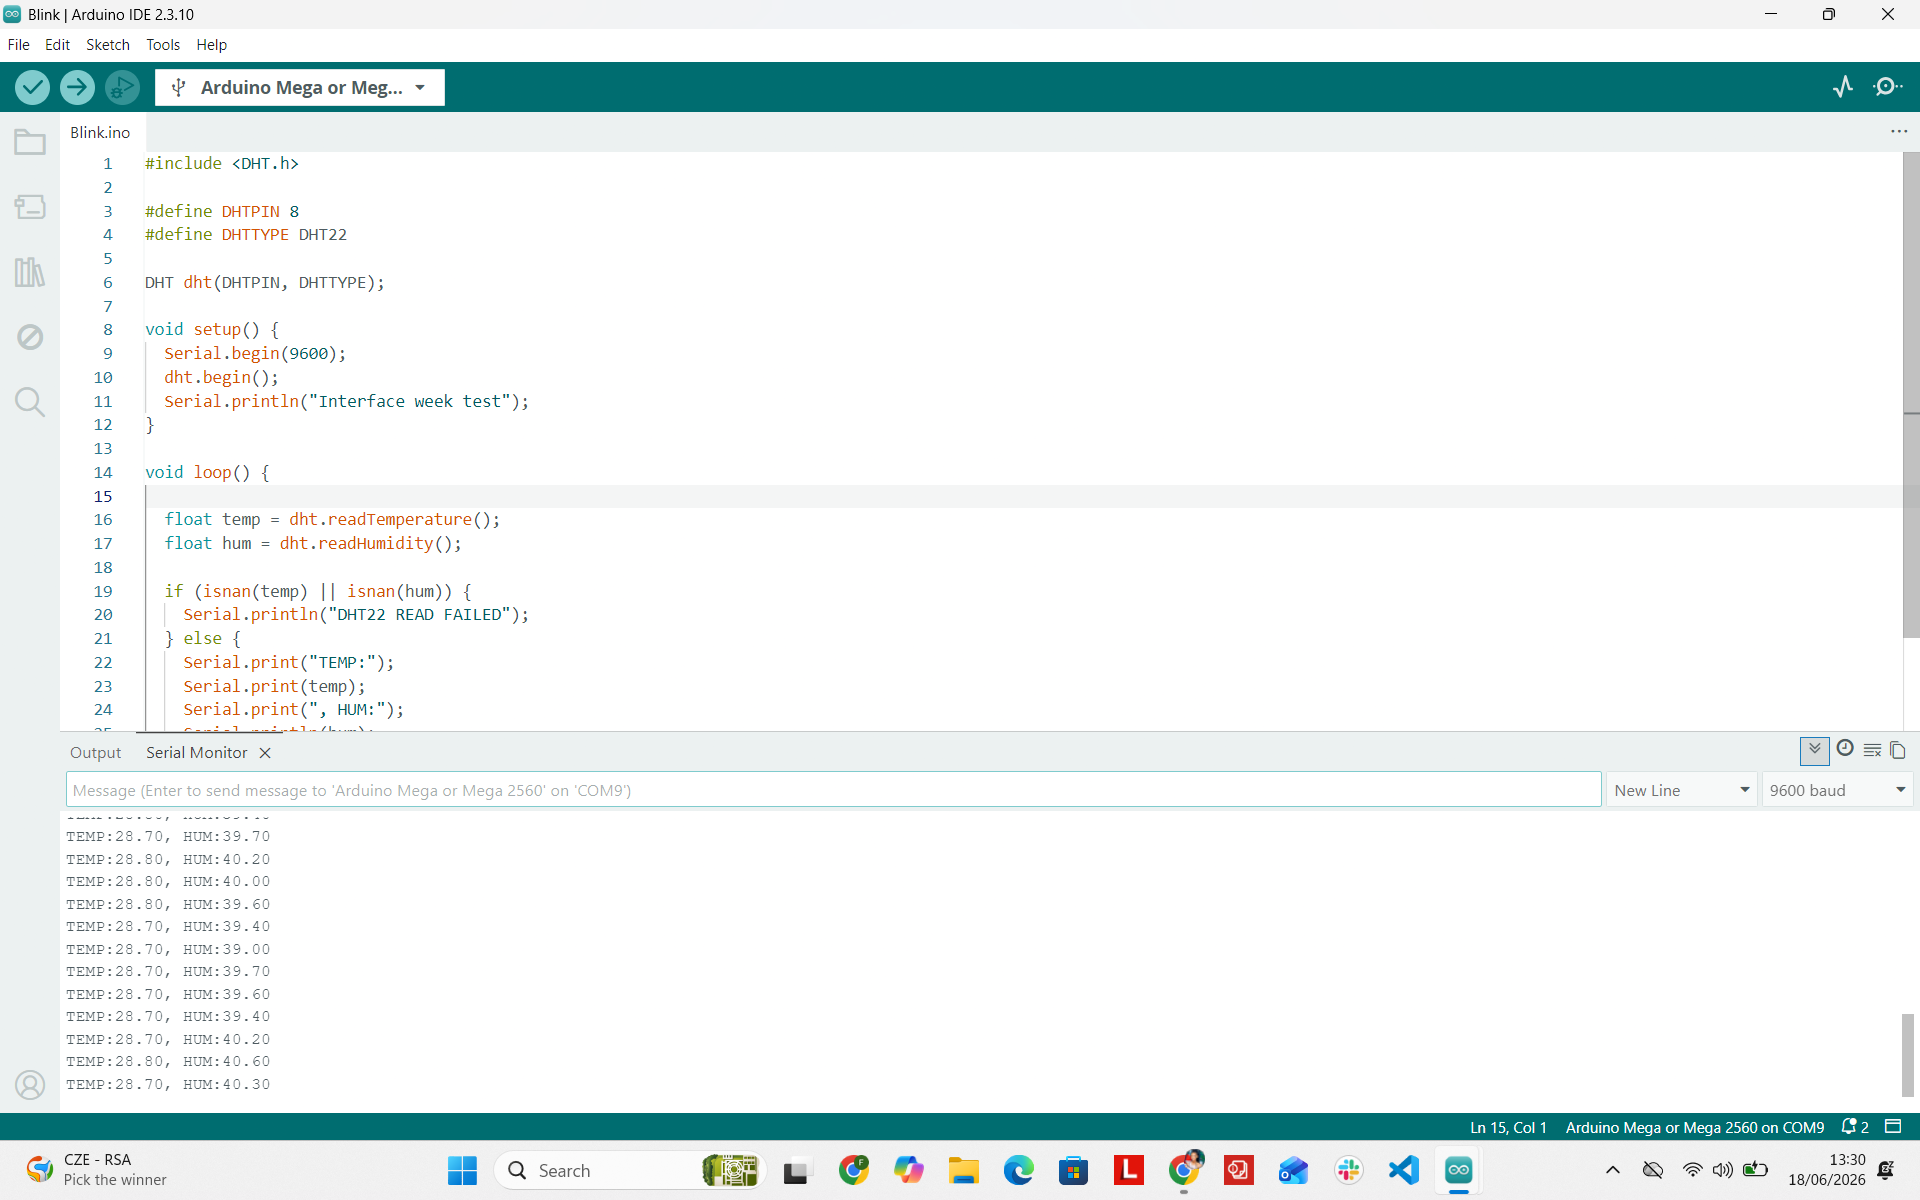Open the Tools menu
Screen dimensions: 1920x1200
163,45
